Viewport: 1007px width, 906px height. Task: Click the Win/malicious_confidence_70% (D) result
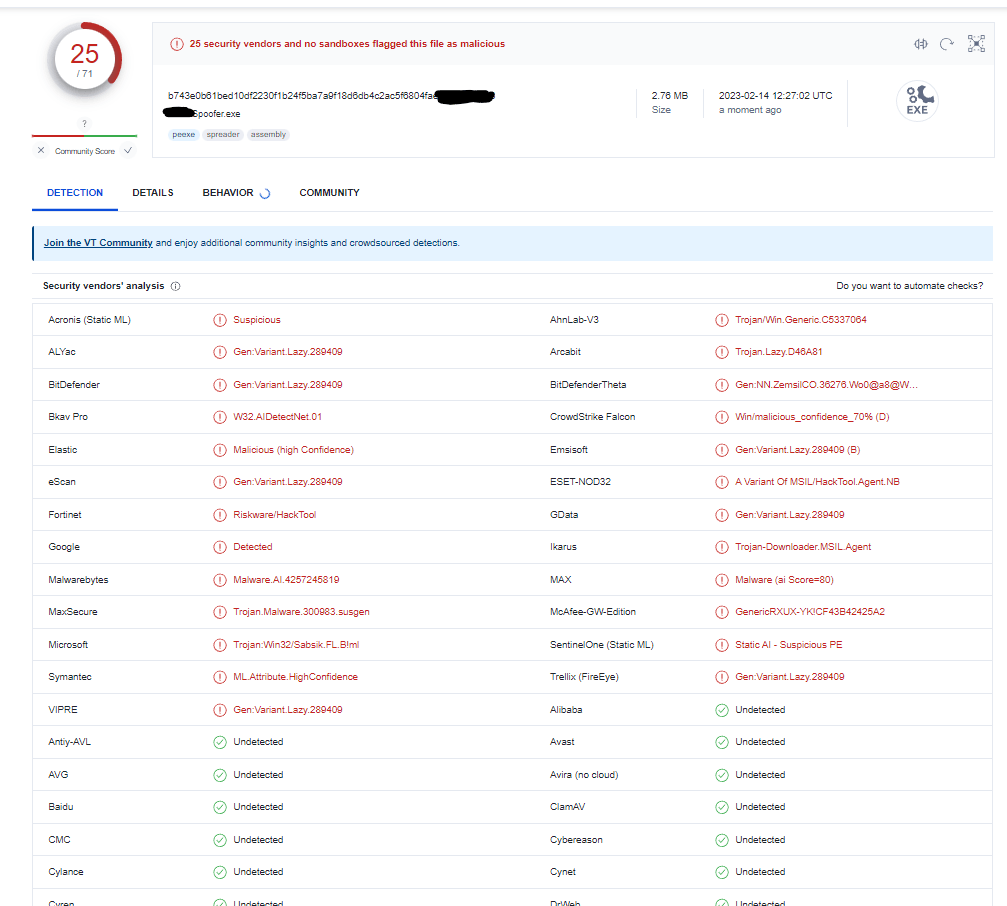(x=812, y=417)
